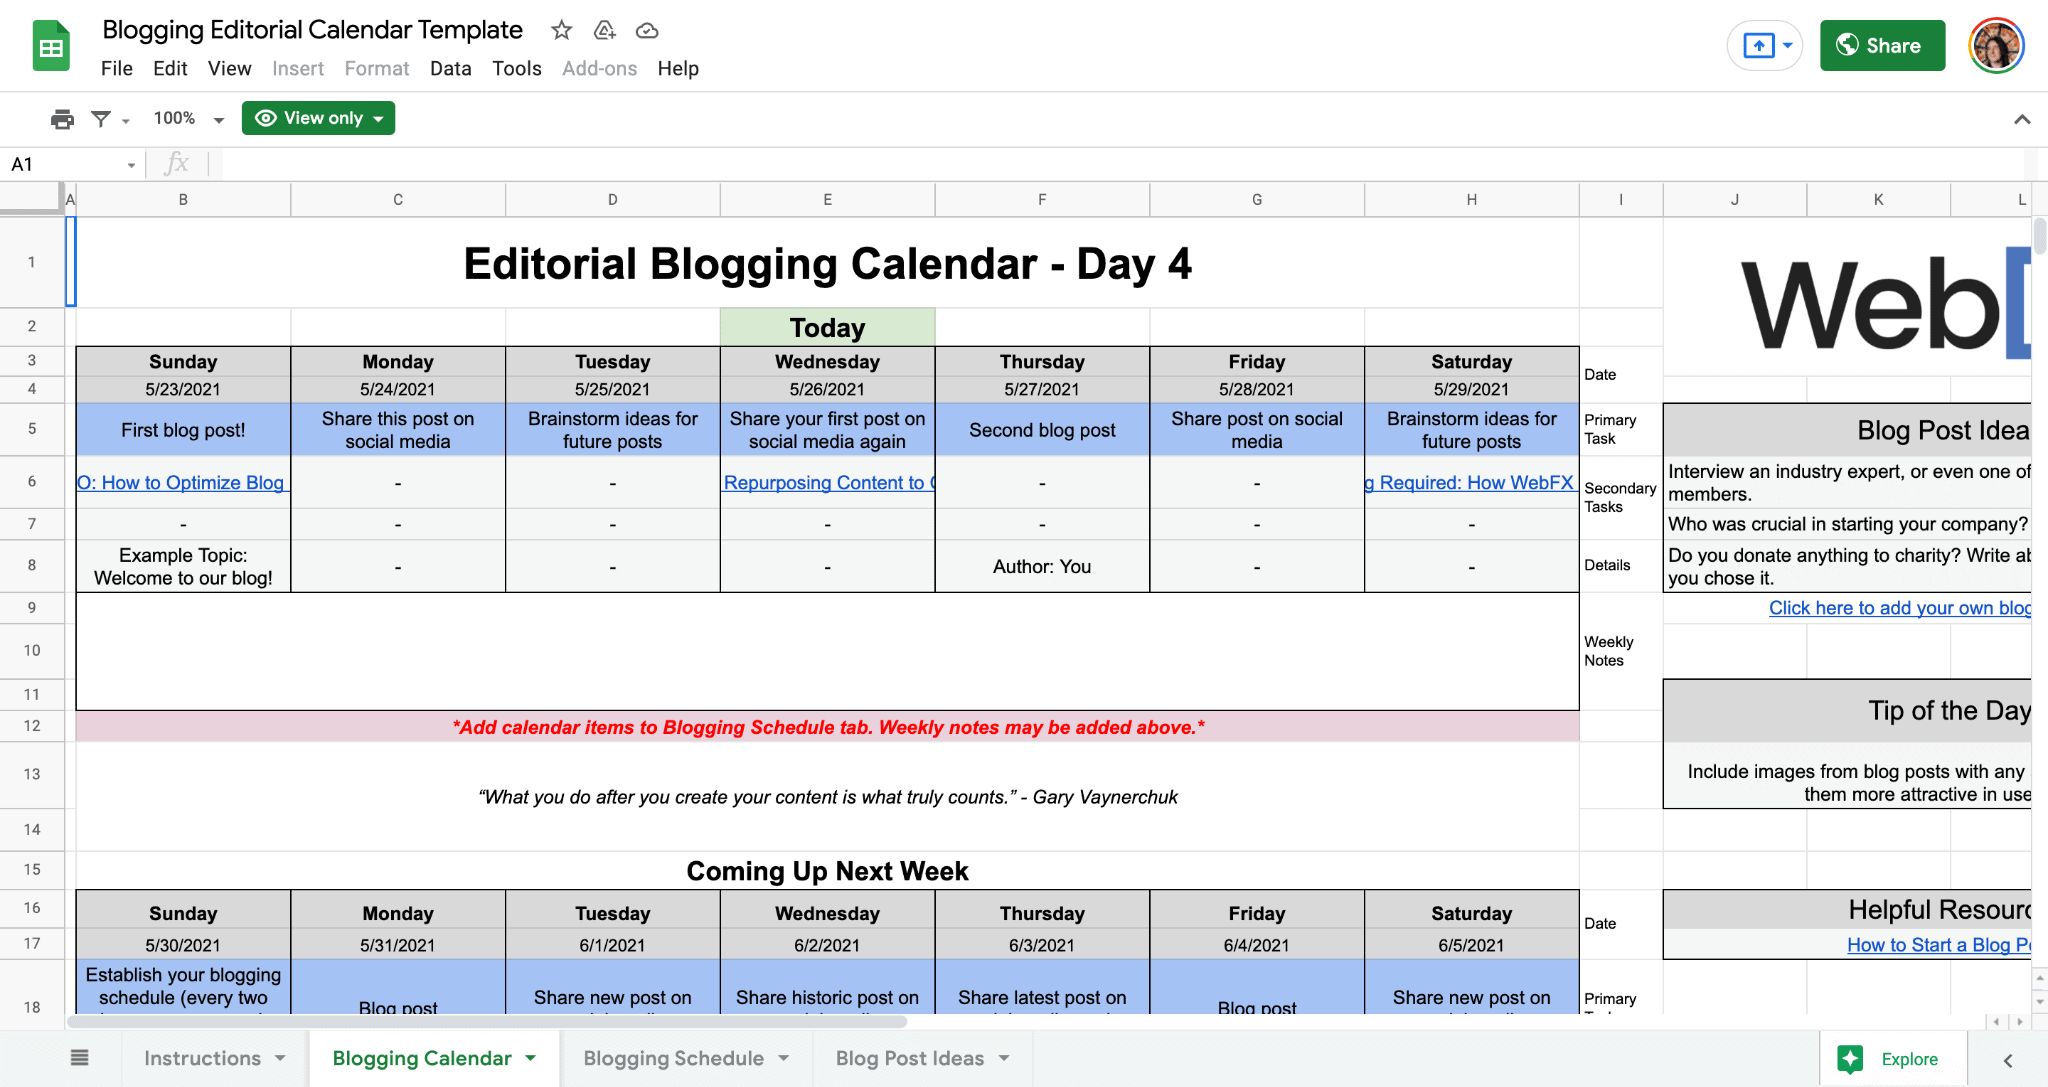This screenshot has height=1087, width=2048.
Task: Open the Data menu
Action: (450, 69)
